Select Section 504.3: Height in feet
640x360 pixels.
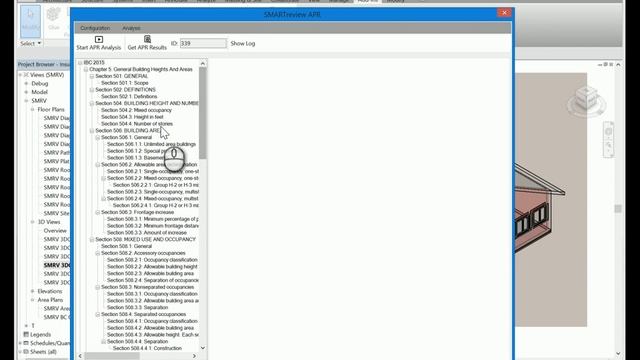click(x=132, y=117)
